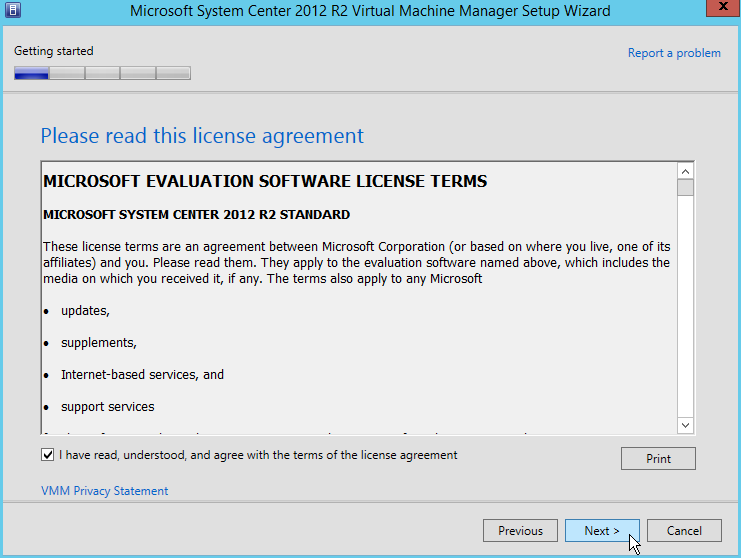The image size is (741, 558).
Task: Proceed by clicking Next
Action: click(602, 531)
